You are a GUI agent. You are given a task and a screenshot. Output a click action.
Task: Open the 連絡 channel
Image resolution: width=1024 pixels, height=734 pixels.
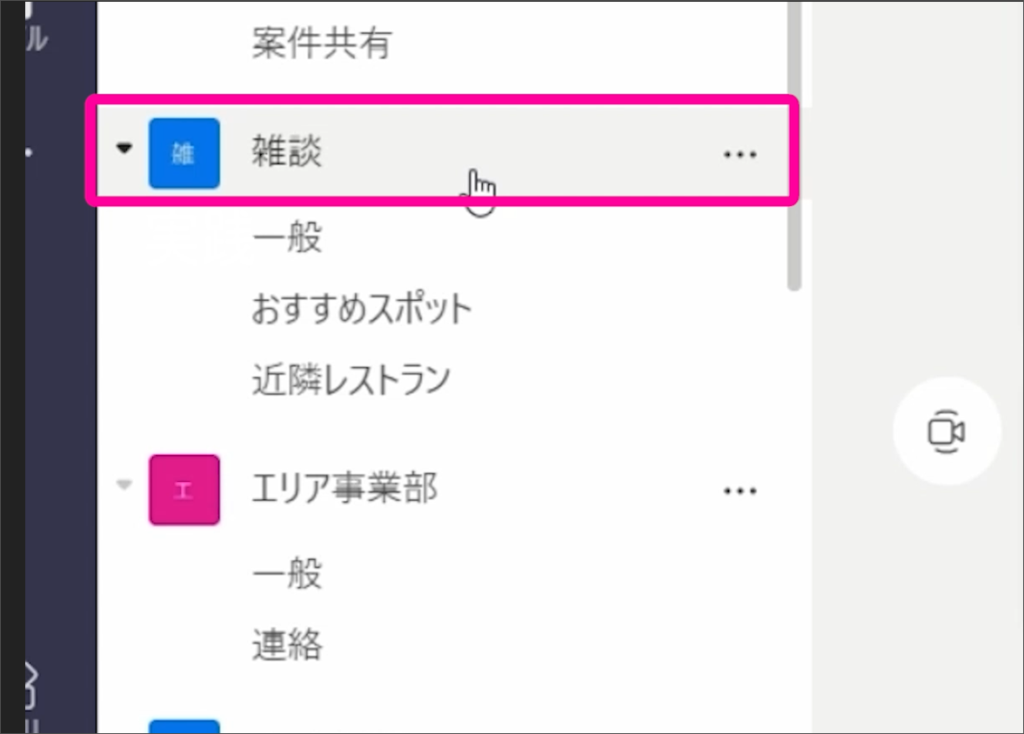click(287, 645)
